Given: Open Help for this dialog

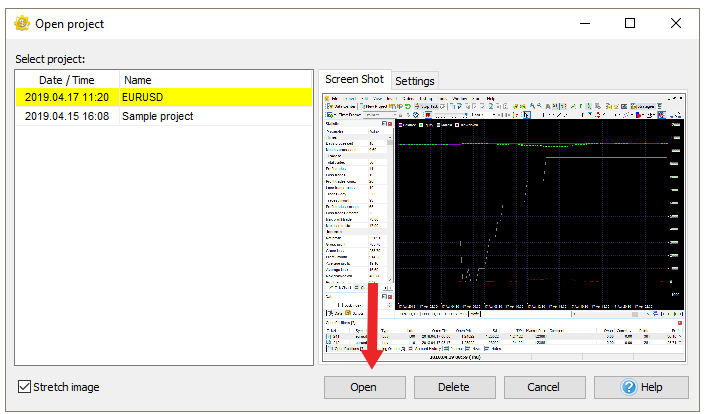Looking at the screenshot, I should point(641,387).
